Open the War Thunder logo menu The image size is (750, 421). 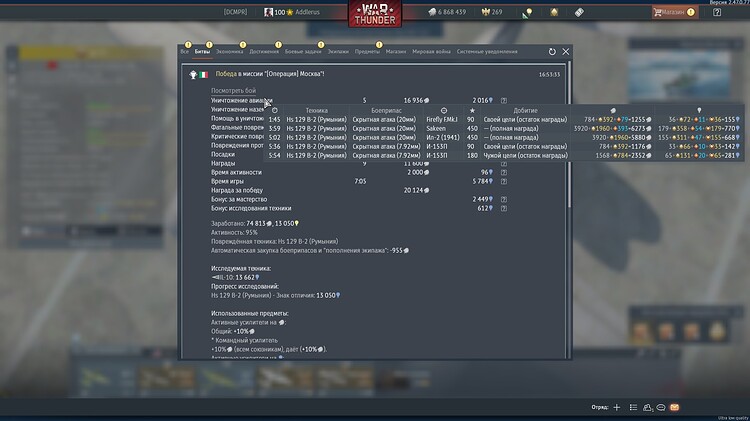tap(375, 13)
